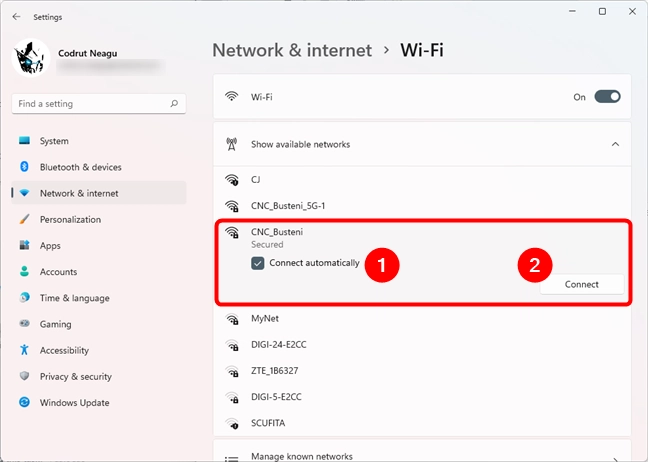Image resolution: width=648 pixels, height=462 pixels.
Task: Click the Wi-Fi icon next to CNC_Busteni
Action: tap(232, 233)
